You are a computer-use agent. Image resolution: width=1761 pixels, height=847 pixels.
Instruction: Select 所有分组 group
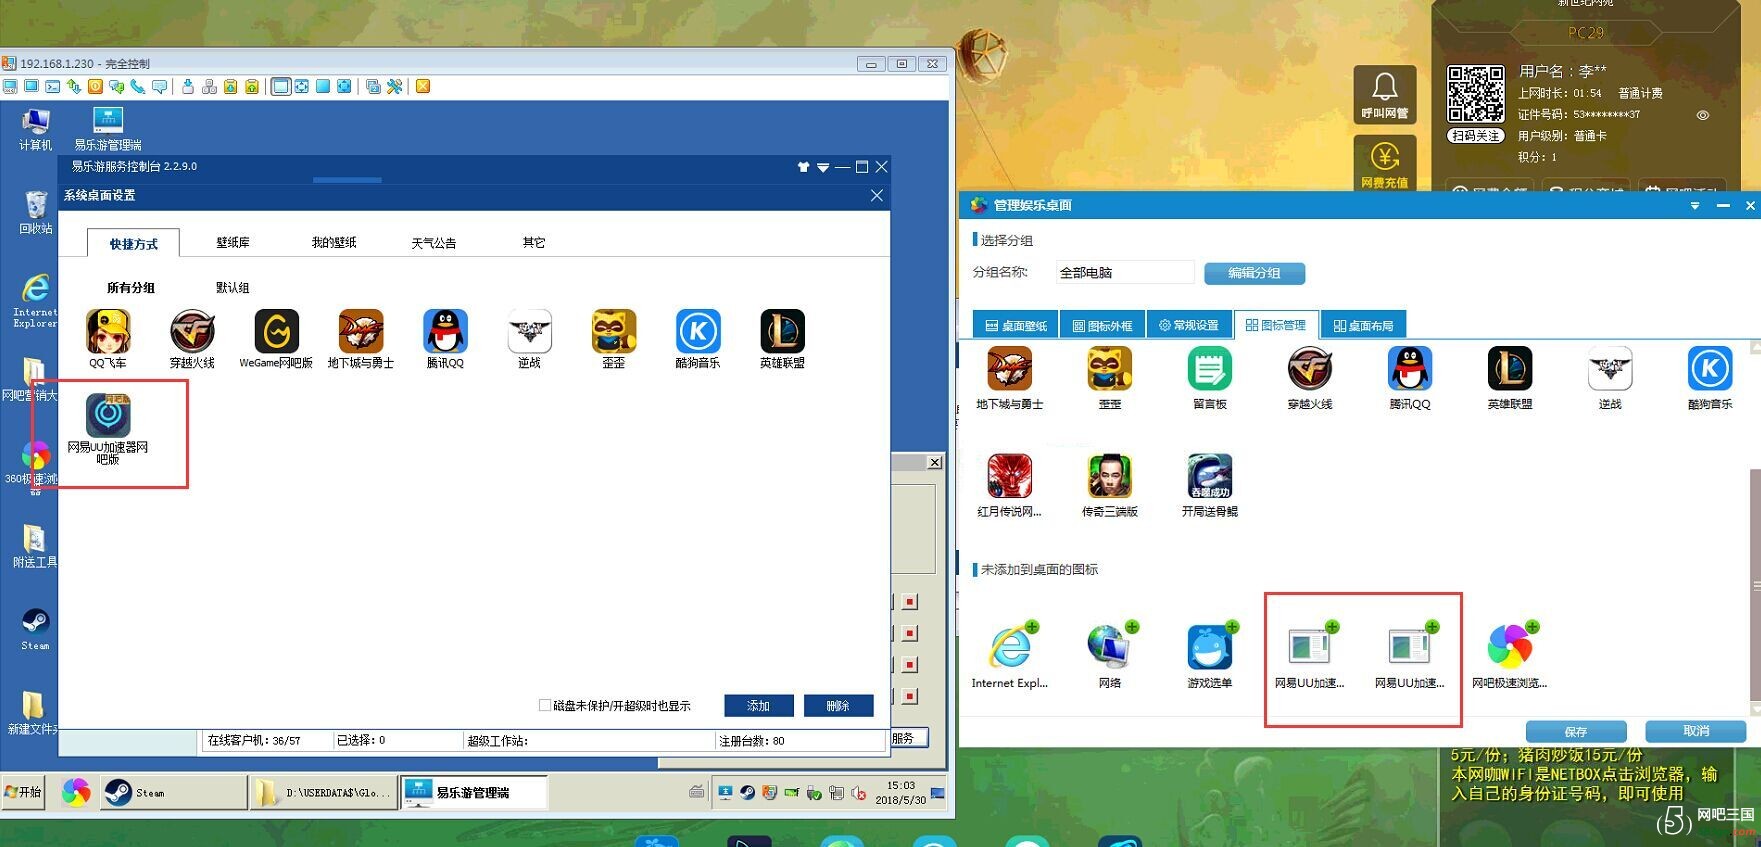131,287
